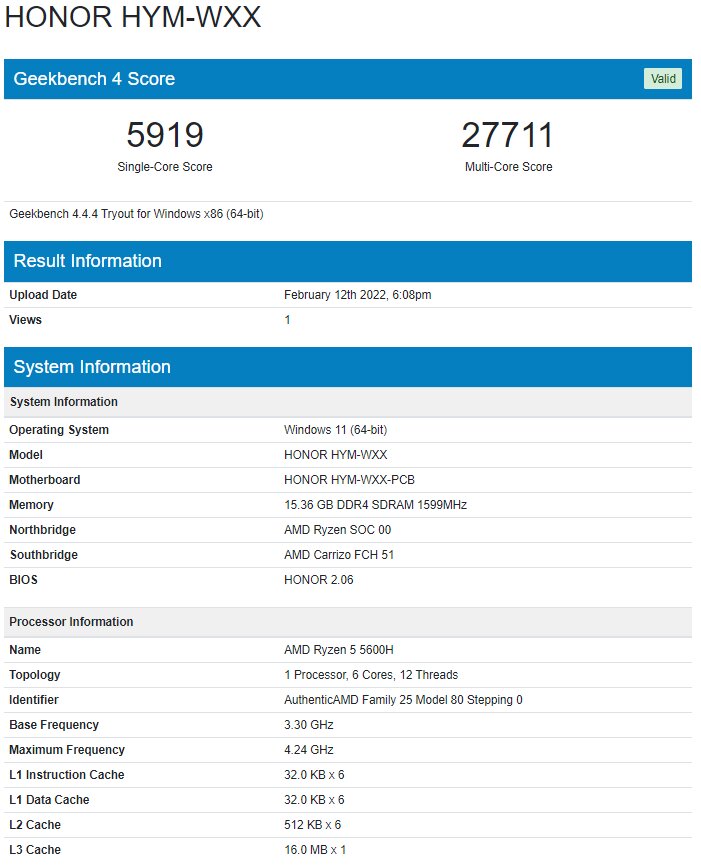Click the Northbridge row label
Screen dimensions: 701x865
point(42,530)
